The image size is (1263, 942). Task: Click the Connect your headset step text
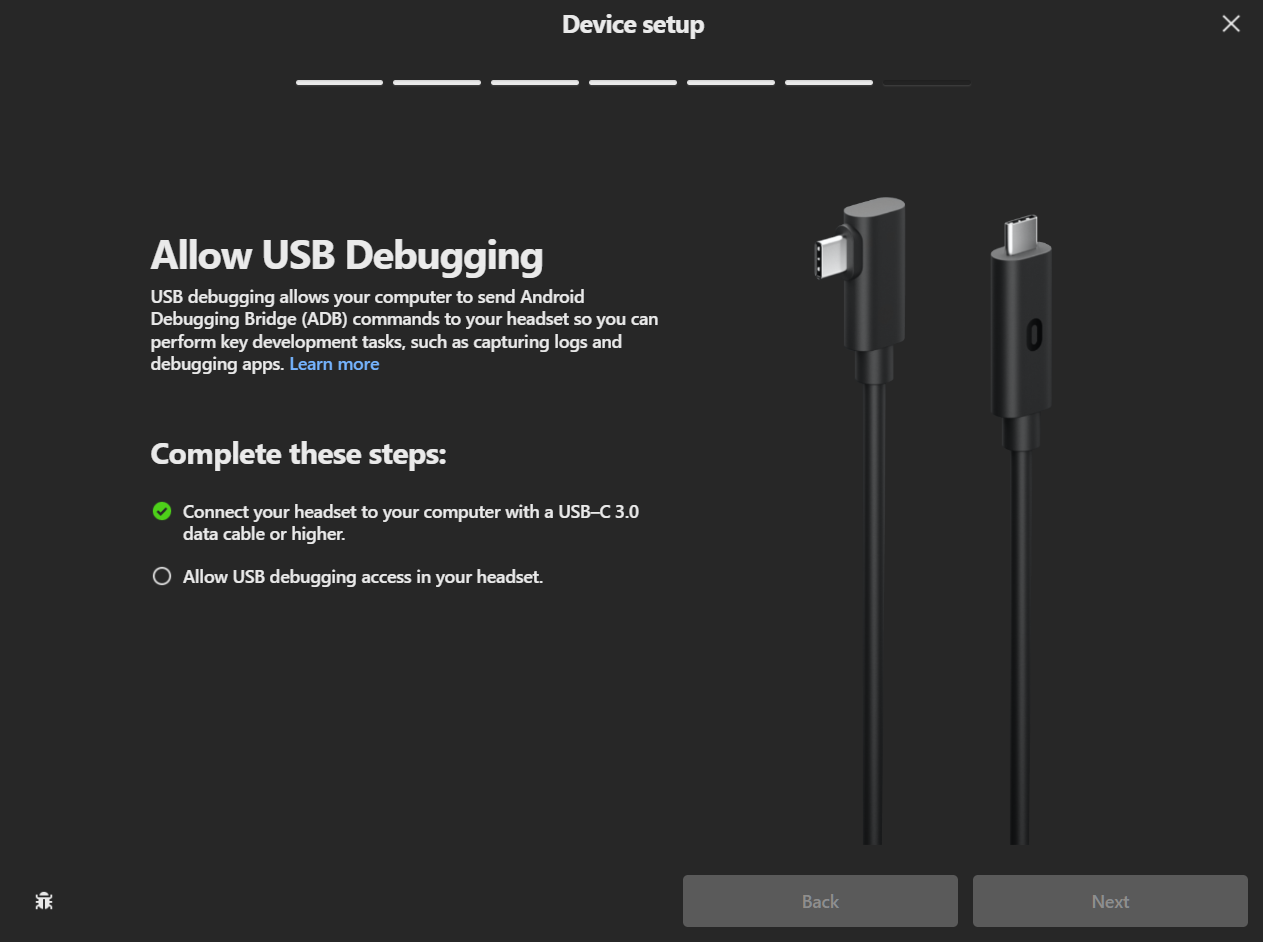[x=411, y=523]
